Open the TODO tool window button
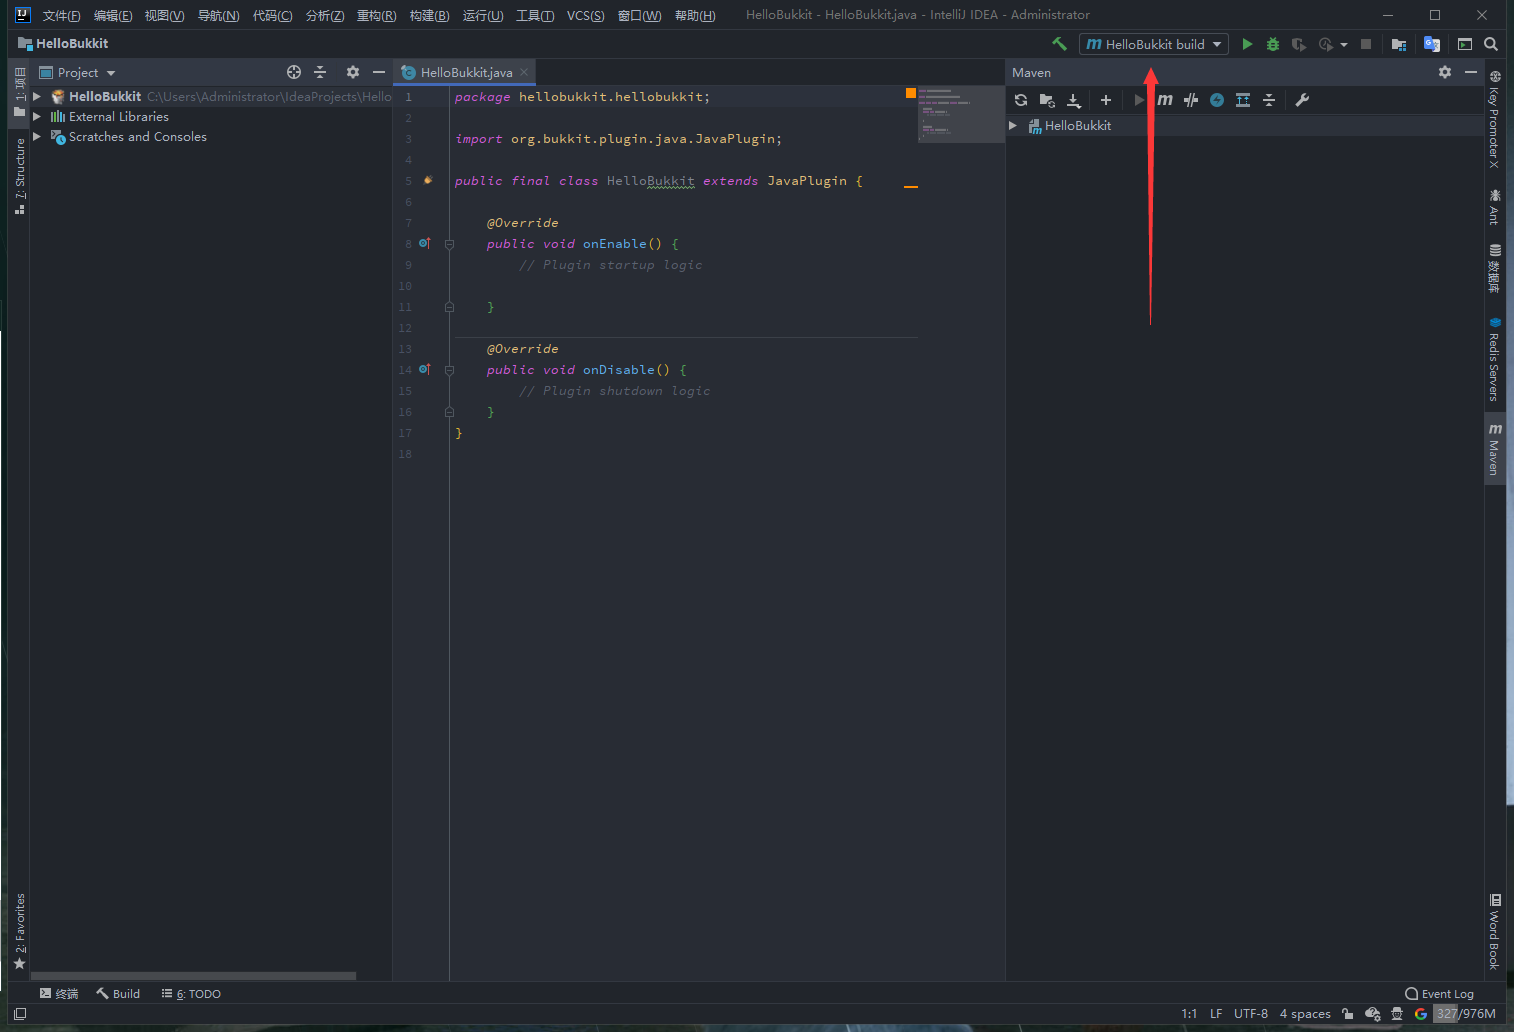This screenshot has height=1032, width=1514. (191, 994)
